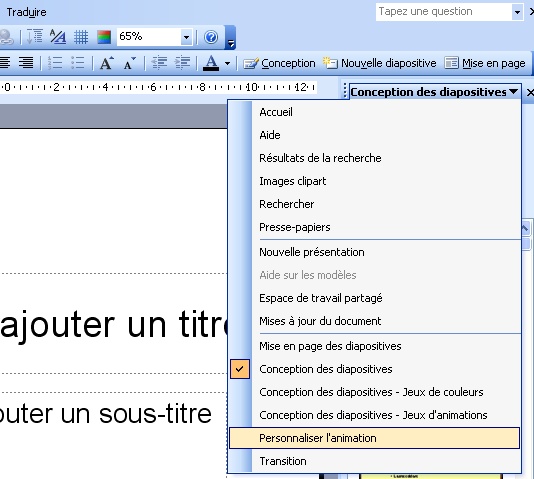Toggle the show/hide grid icon

(81, 37)
